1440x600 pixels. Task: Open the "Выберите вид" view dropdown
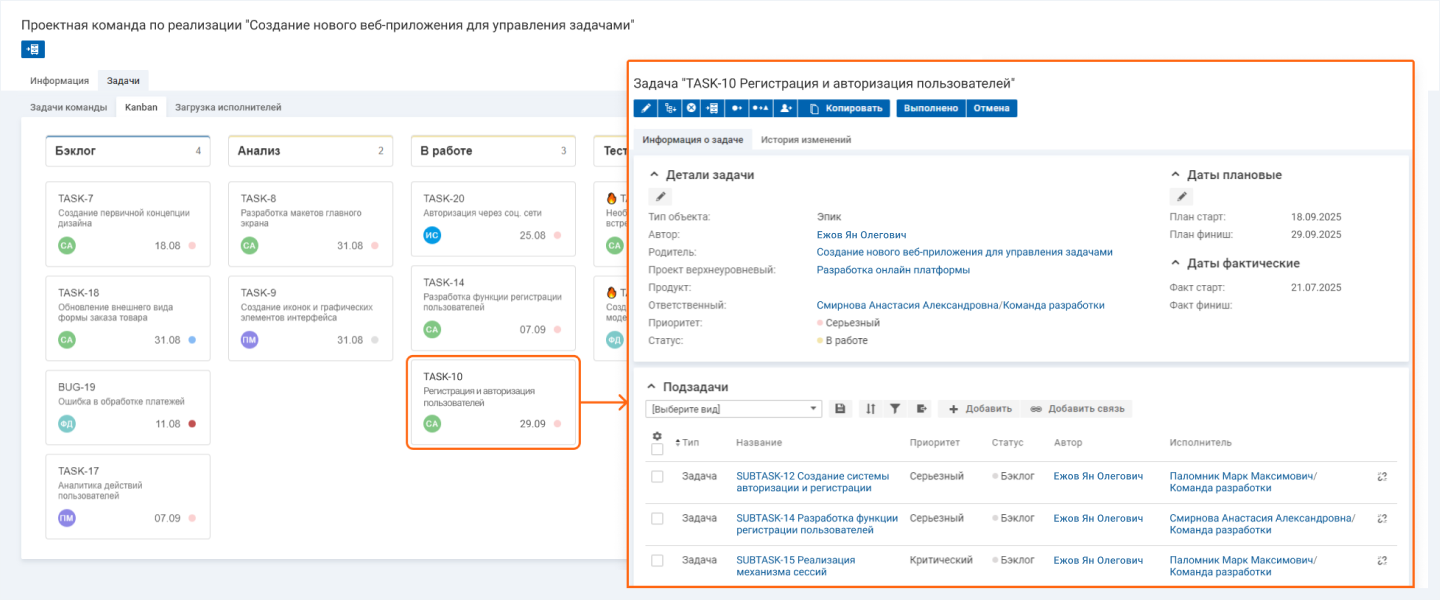click(735, 409)
